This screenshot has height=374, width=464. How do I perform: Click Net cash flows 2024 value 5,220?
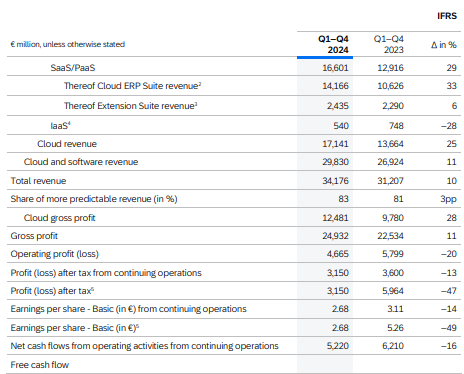coord(338,346)
